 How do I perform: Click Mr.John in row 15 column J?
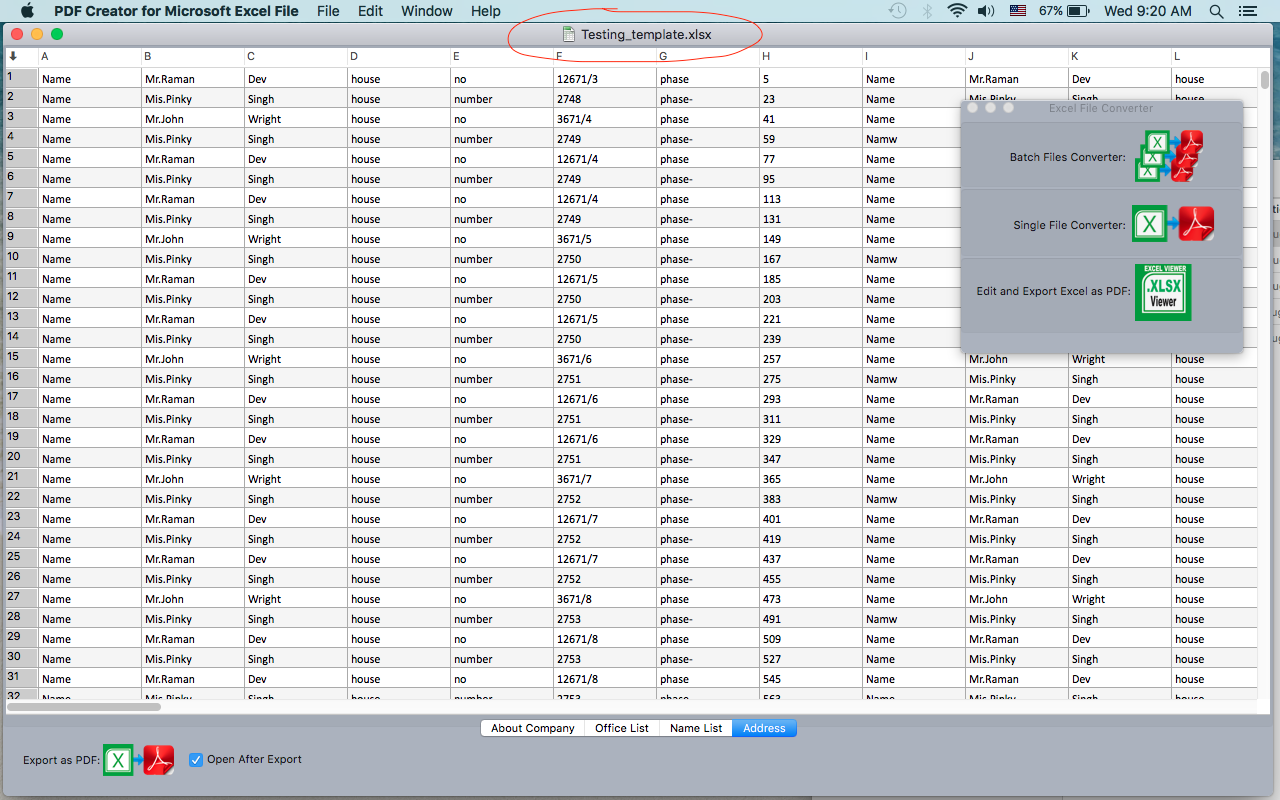point(1017,359)
